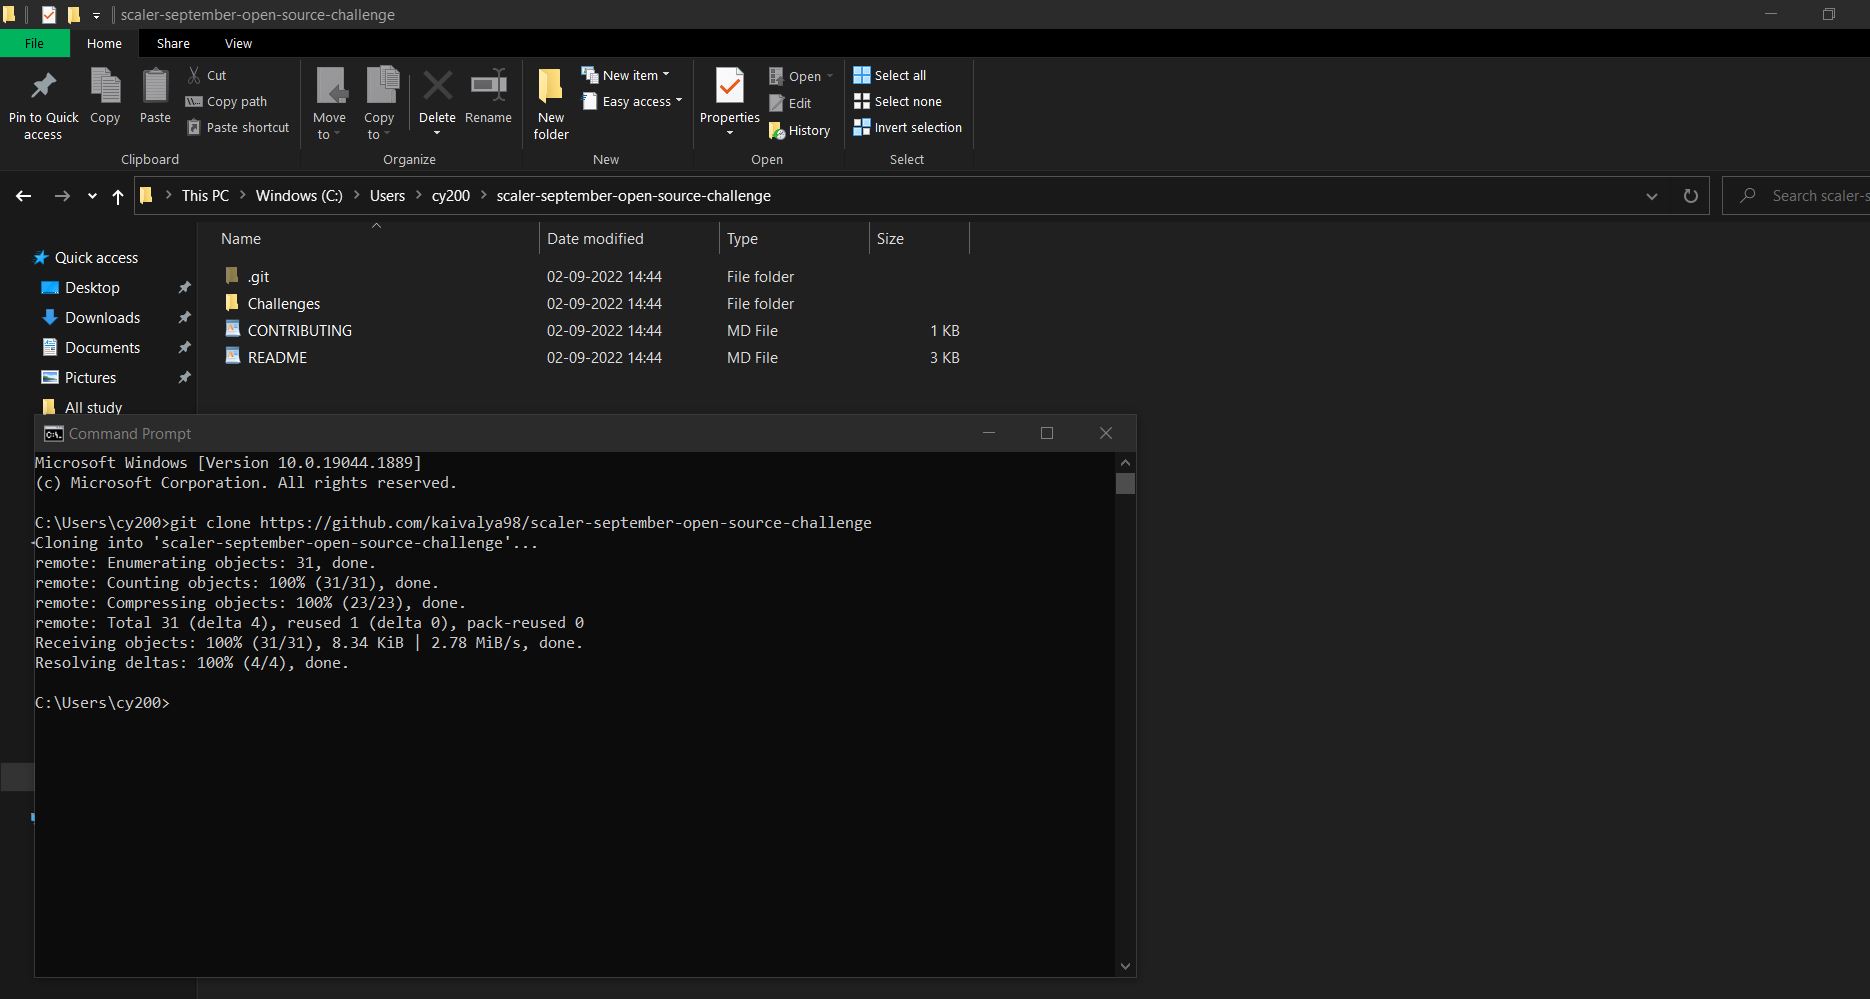Switch to the Home tab
Viewport: 1870px width, 999px height.
(104, 43)
